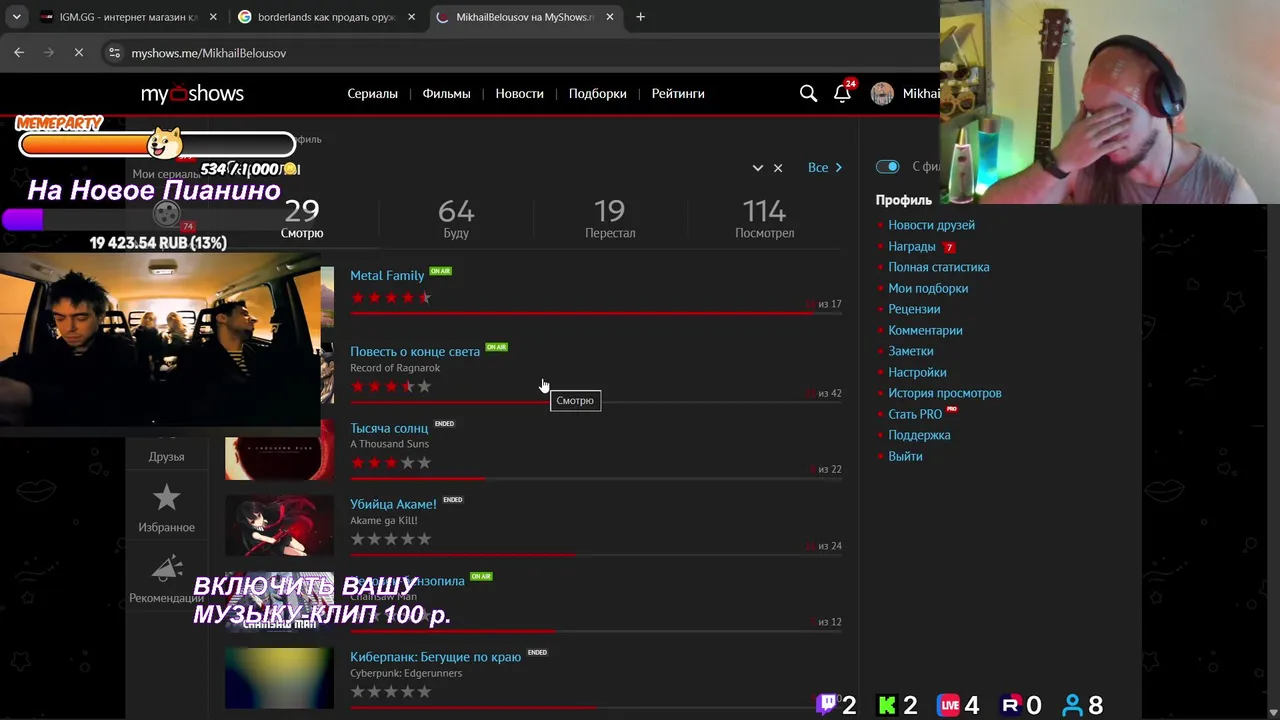
Task: Go to the MyShows logo homepage
Action: click(x=192, y=93)
